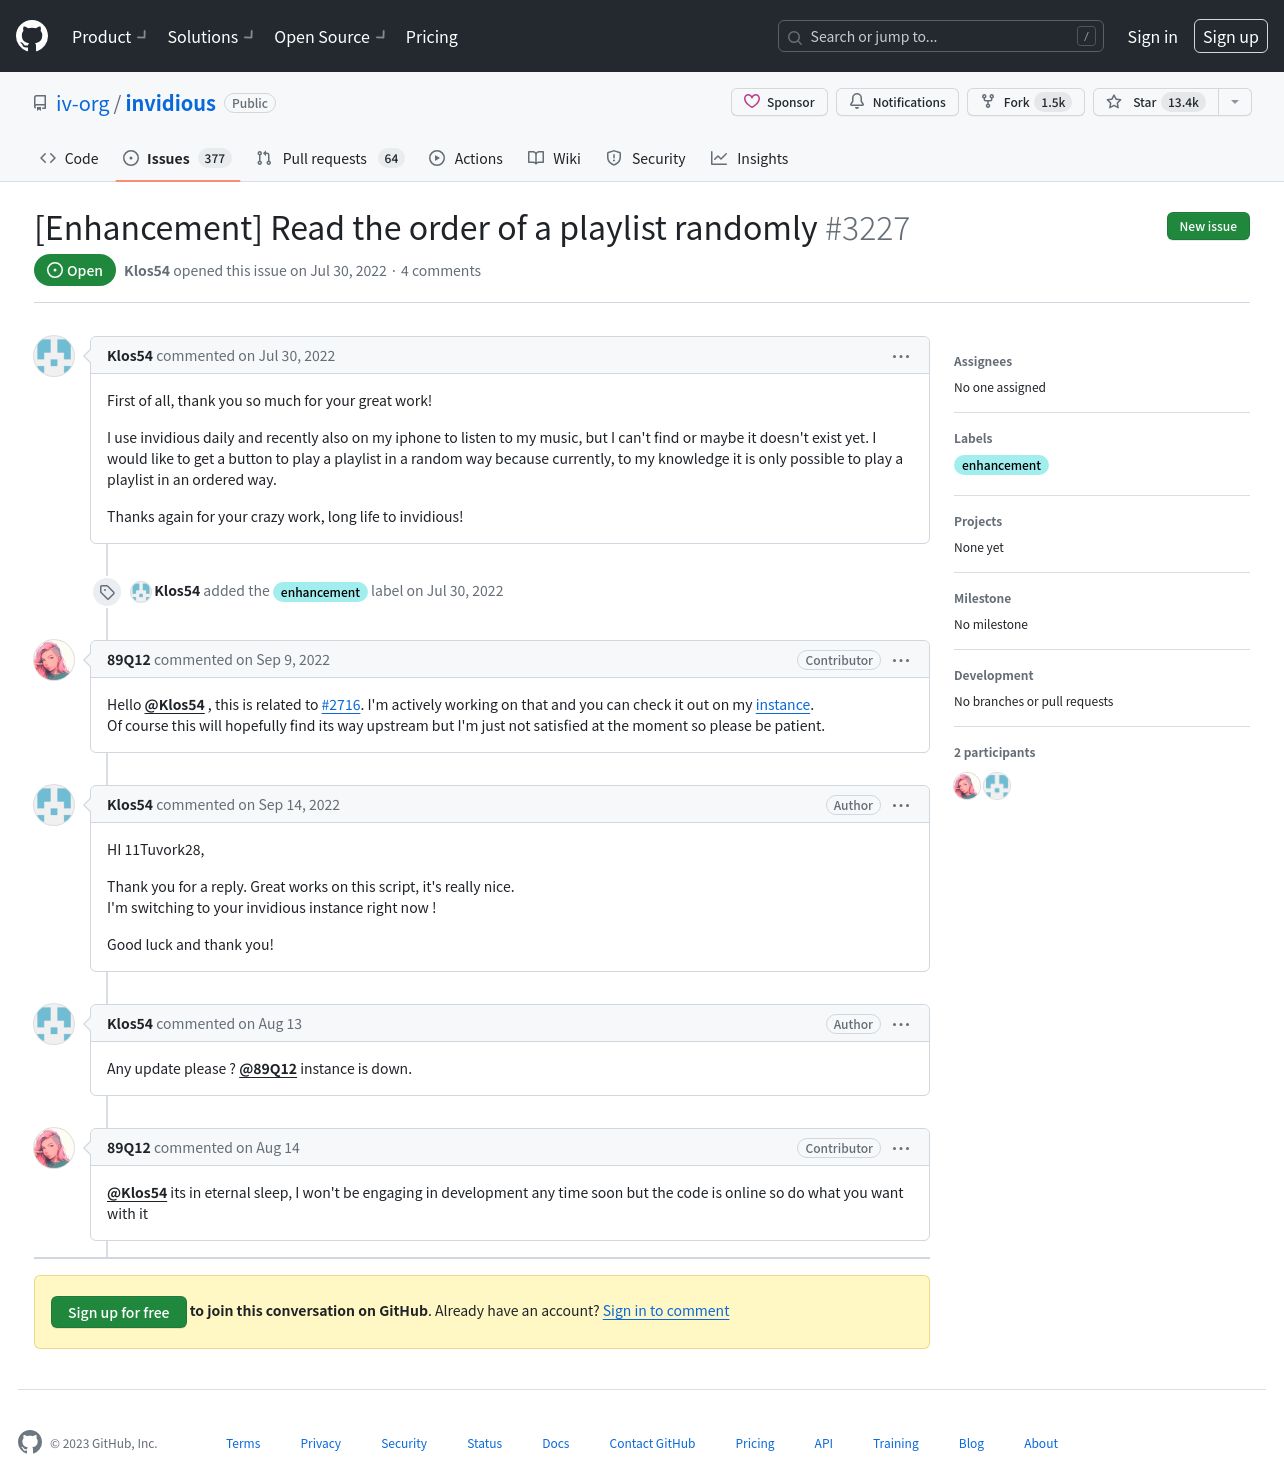Open the 89Q12 avatar on Sep 9 comment

point(54,660)
